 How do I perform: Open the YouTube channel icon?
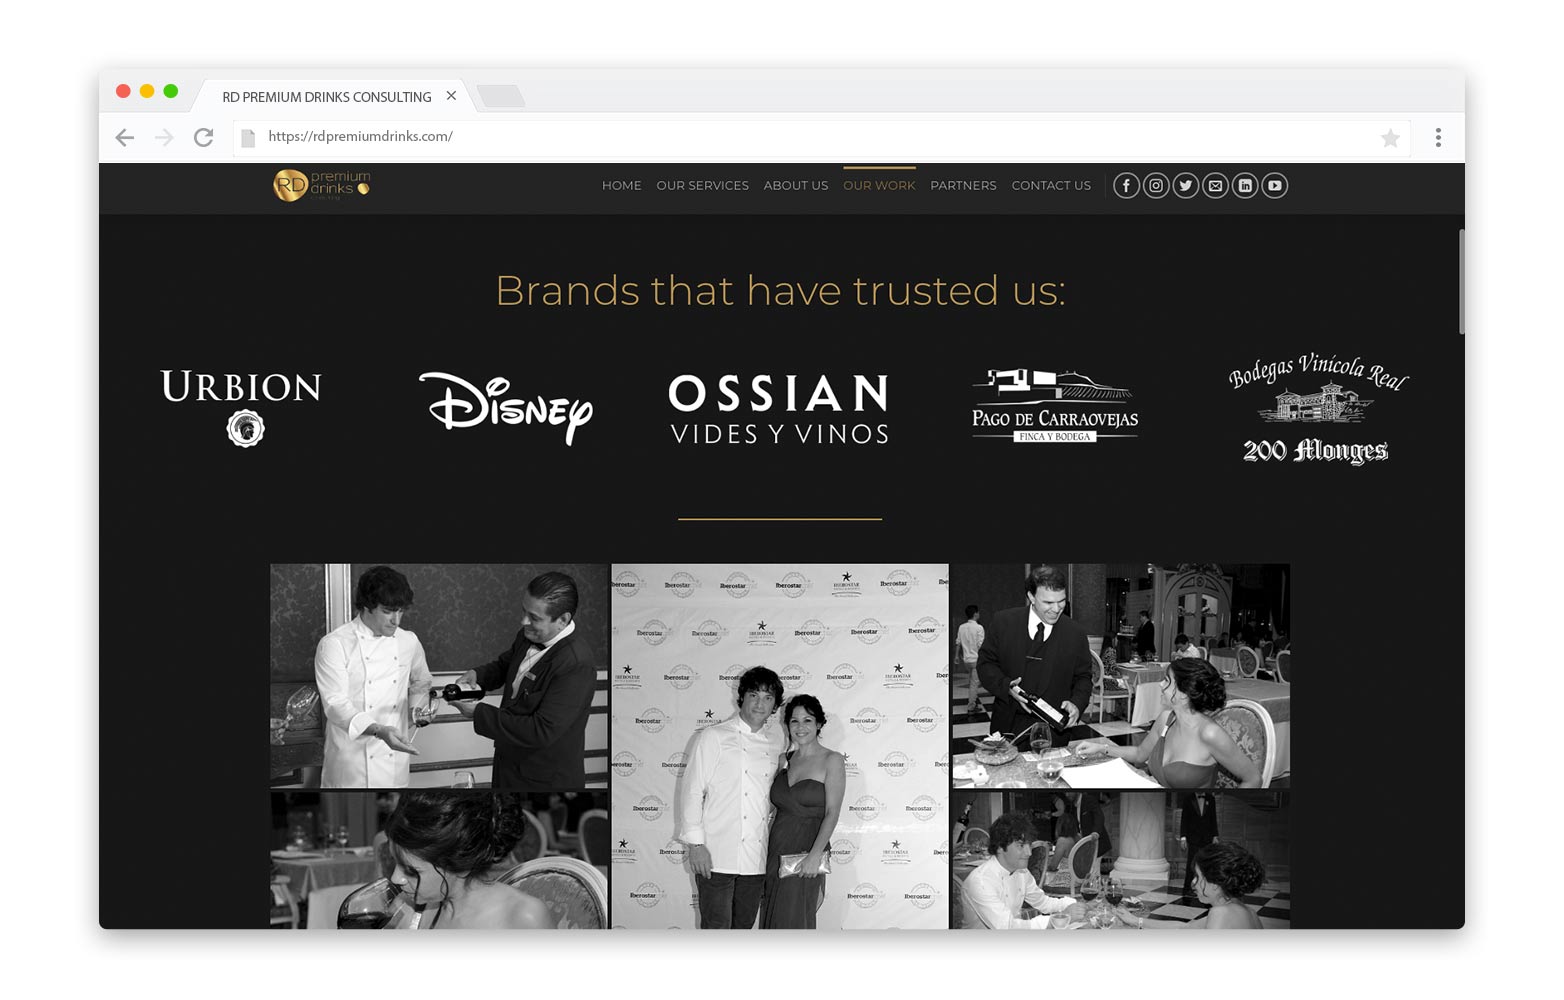pyautogui.click(x=1274, y=185)
